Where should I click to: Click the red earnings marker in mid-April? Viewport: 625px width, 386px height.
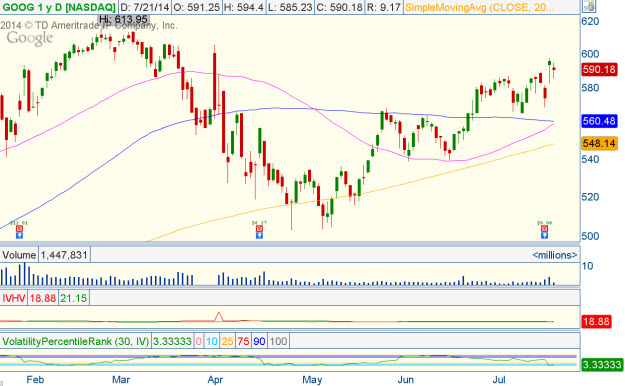259,228
